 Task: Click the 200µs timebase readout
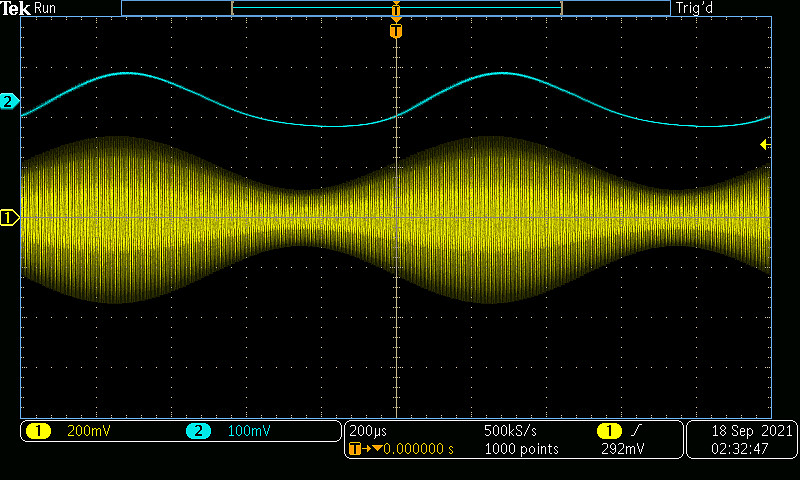pyautogui.click(x=368, y=431)
